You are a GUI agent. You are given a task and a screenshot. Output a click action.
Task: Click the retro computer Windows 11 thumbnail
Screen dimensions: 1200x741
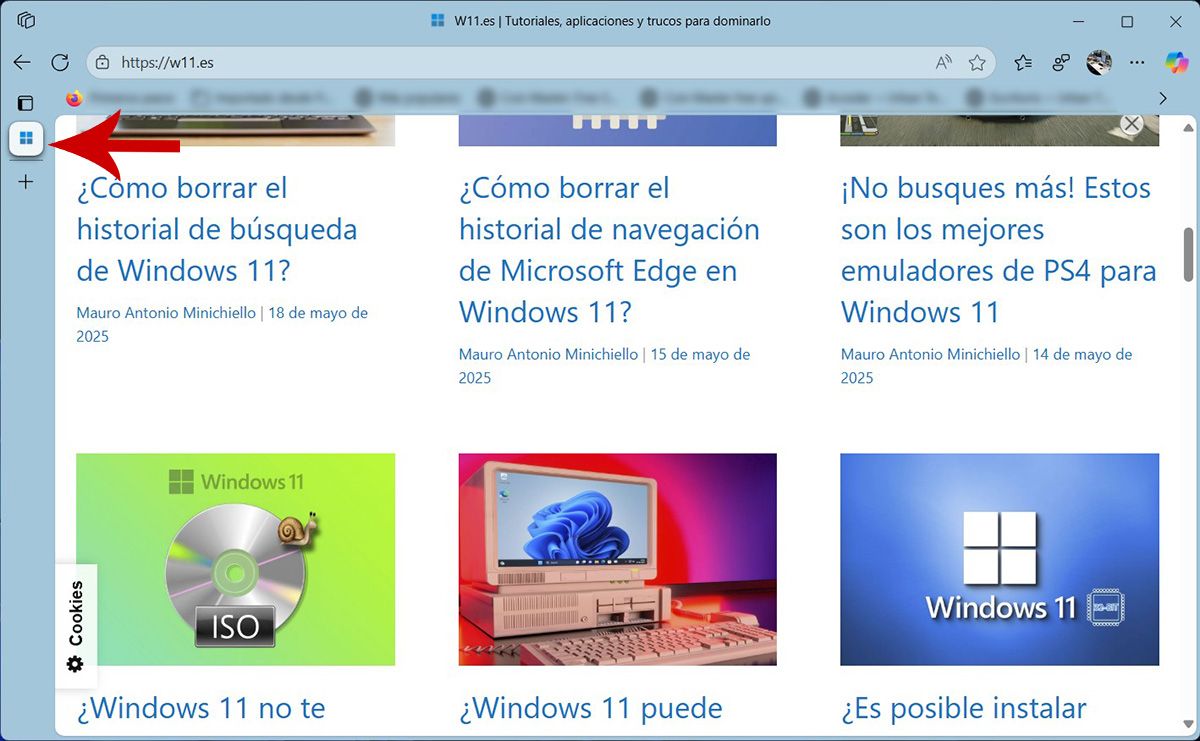point(617,559)
